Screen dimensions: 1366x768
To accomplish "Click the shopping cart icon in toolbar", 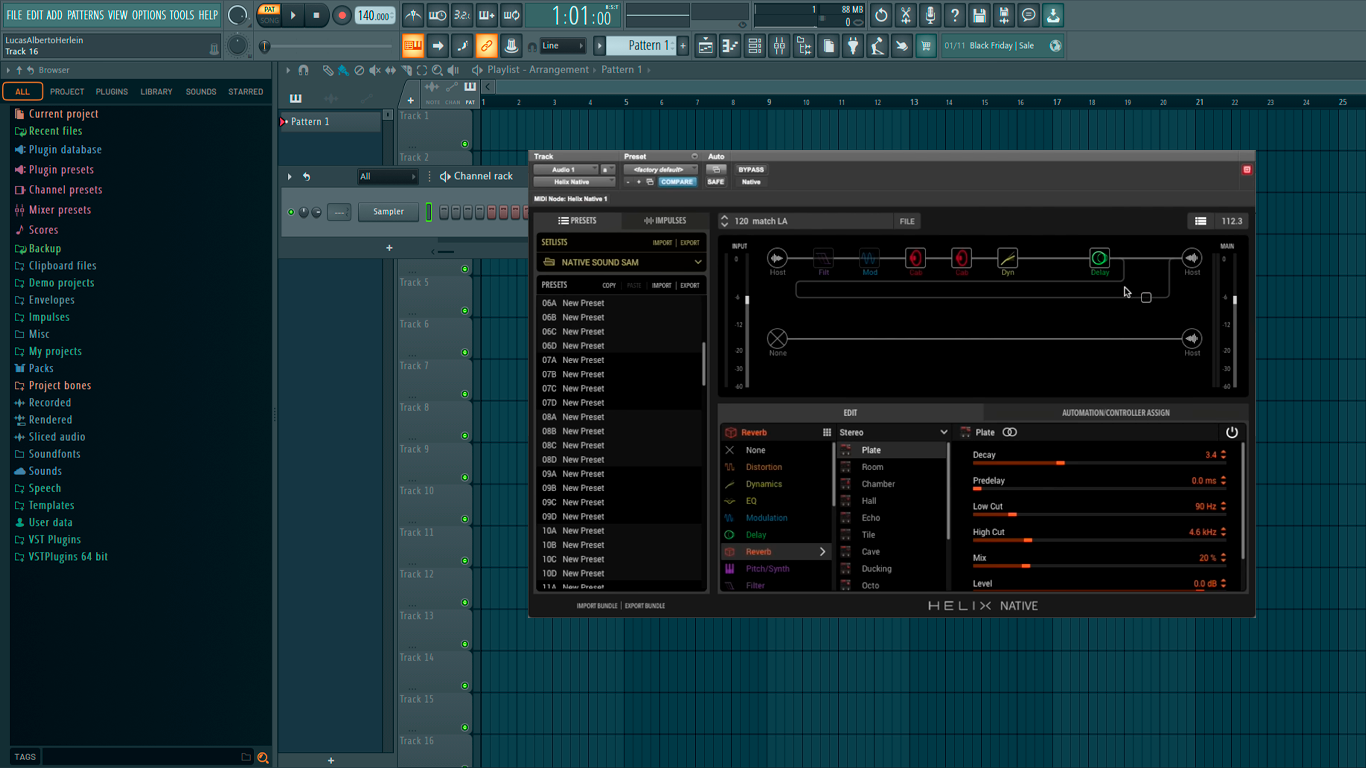I will coord(926,46).
